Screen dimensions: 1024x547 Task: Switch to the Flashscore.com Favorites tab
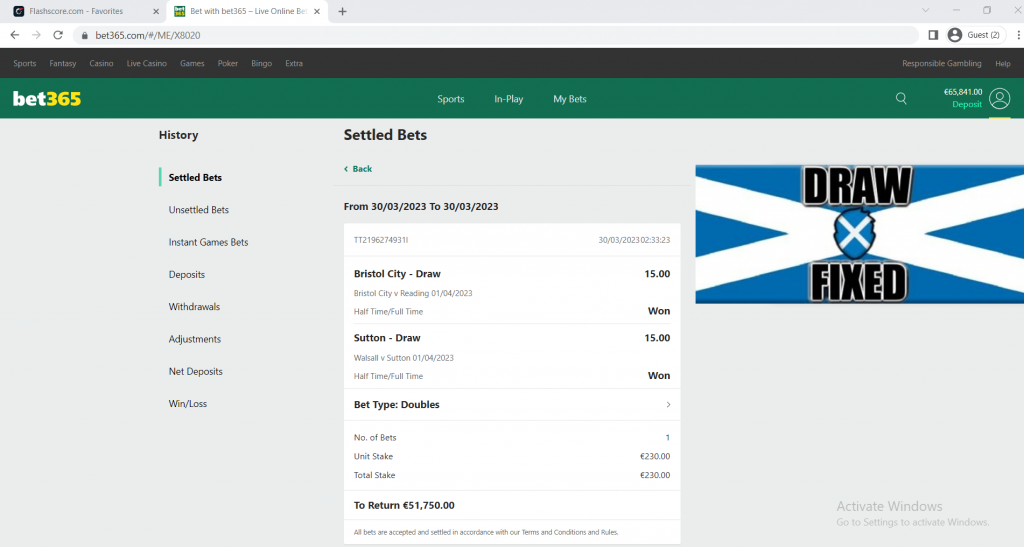(80, 11)
